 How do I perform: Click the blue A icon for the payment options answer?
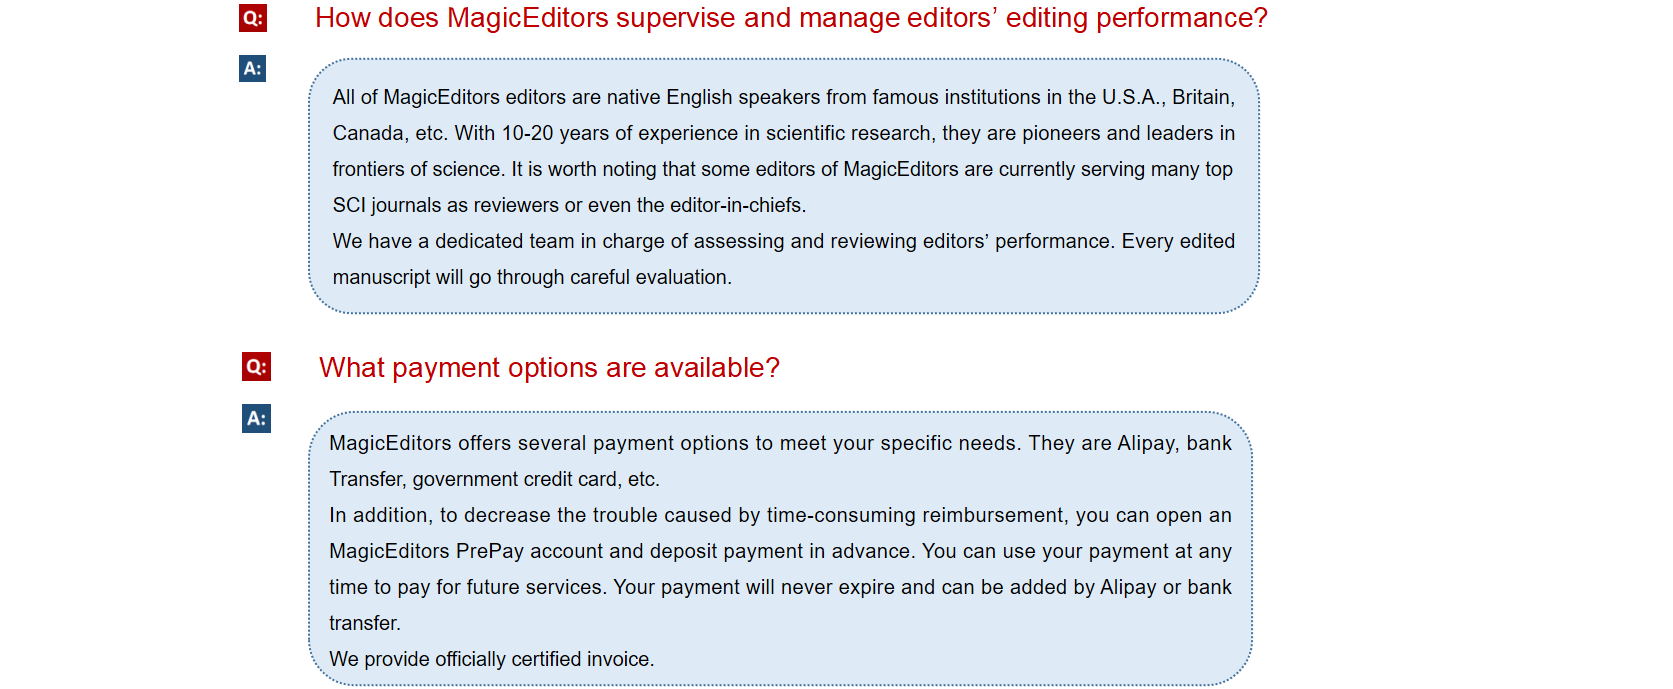pos(257,418)
